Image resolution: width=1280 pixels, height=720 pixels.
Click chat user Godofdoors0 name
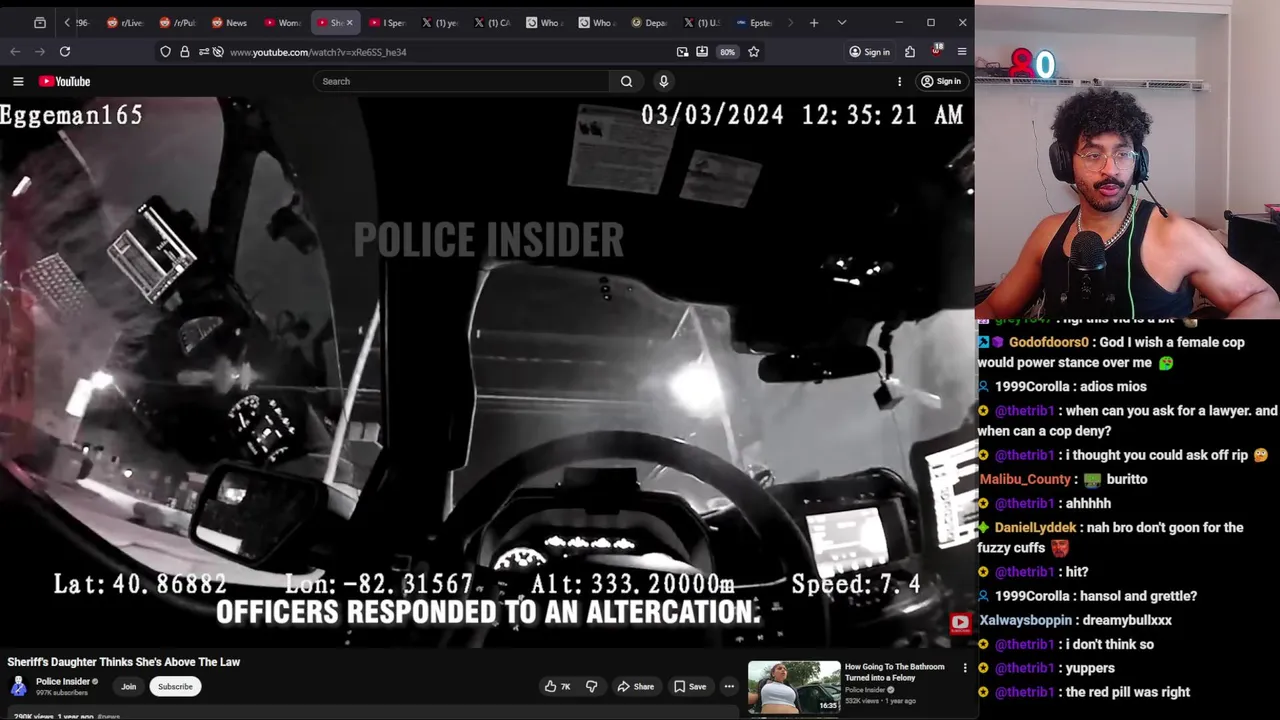click(x=1048, y=342)
